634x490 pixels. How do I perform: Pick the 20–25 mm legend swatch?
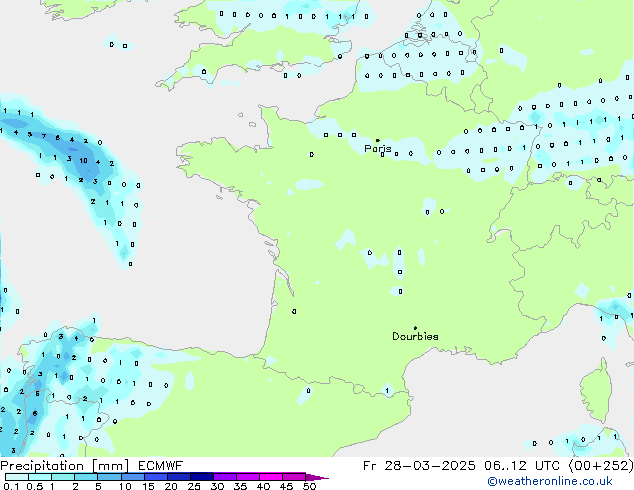click(178, 477)
